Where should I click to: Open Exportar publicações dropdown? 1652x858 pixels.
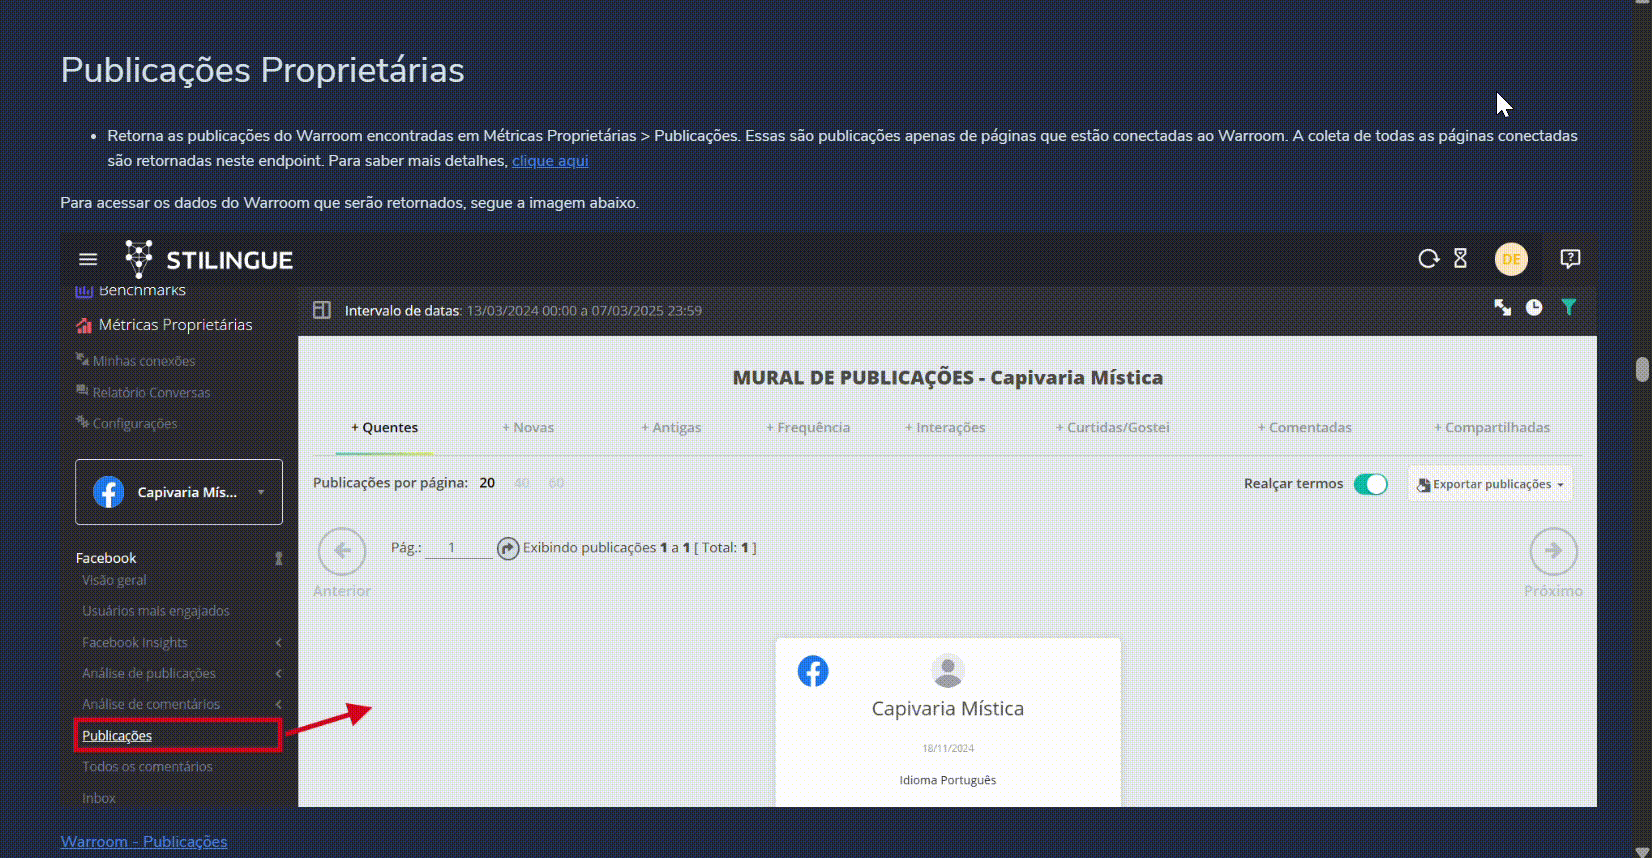(x=1490, y=484)
